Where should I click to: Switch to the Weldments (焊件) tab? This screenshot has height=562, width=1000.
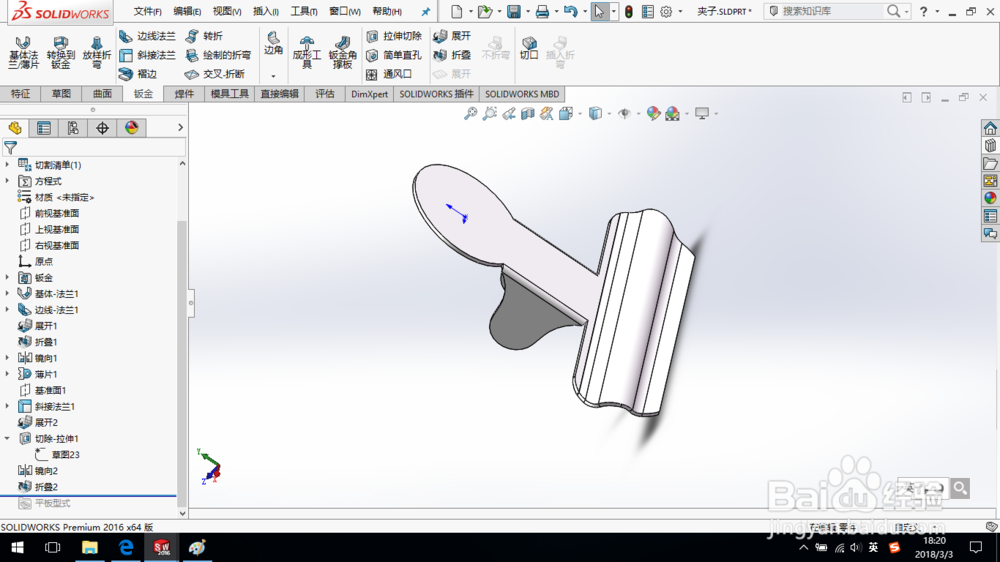184,94
